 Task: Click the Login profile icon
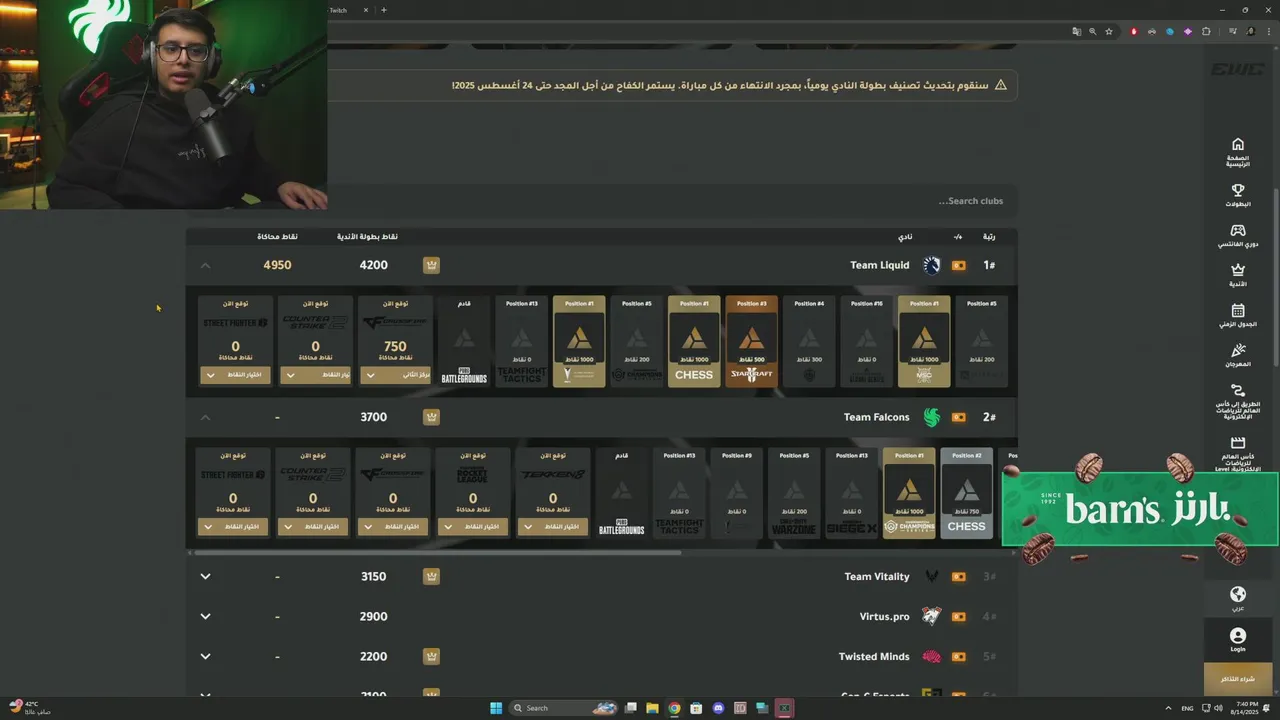point(1238,635)
